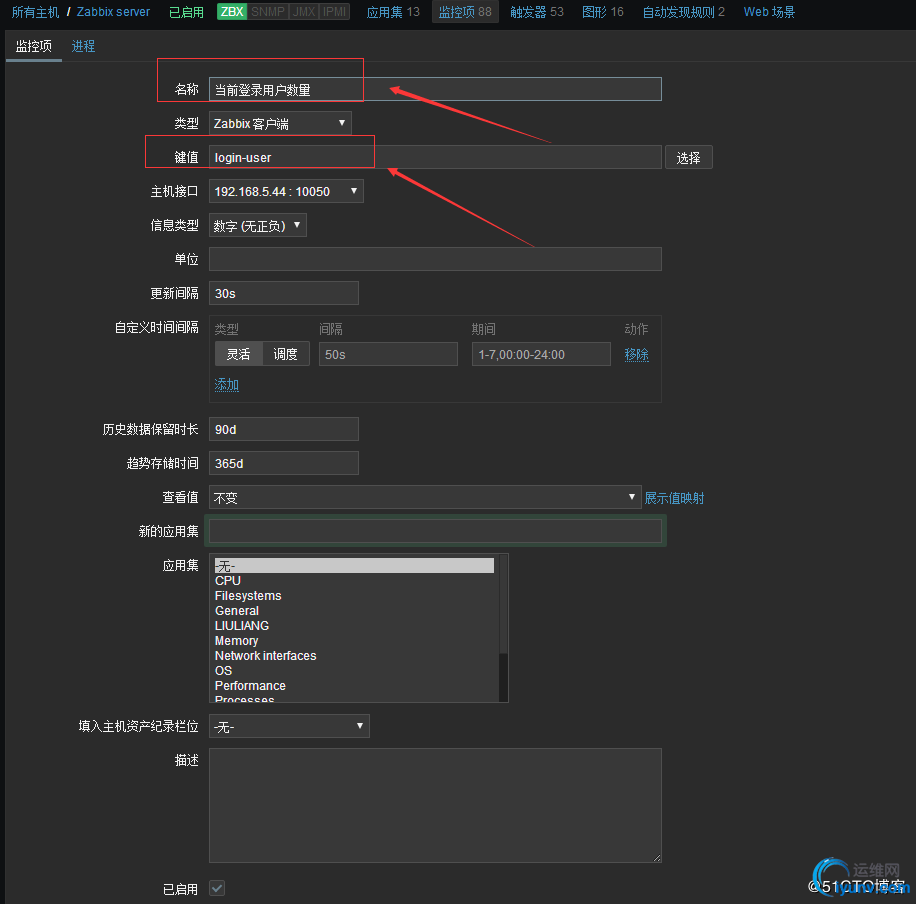This screenshot has width=916, height=904.
Task: Focus the 间隔 50s field
Action: 388,354
